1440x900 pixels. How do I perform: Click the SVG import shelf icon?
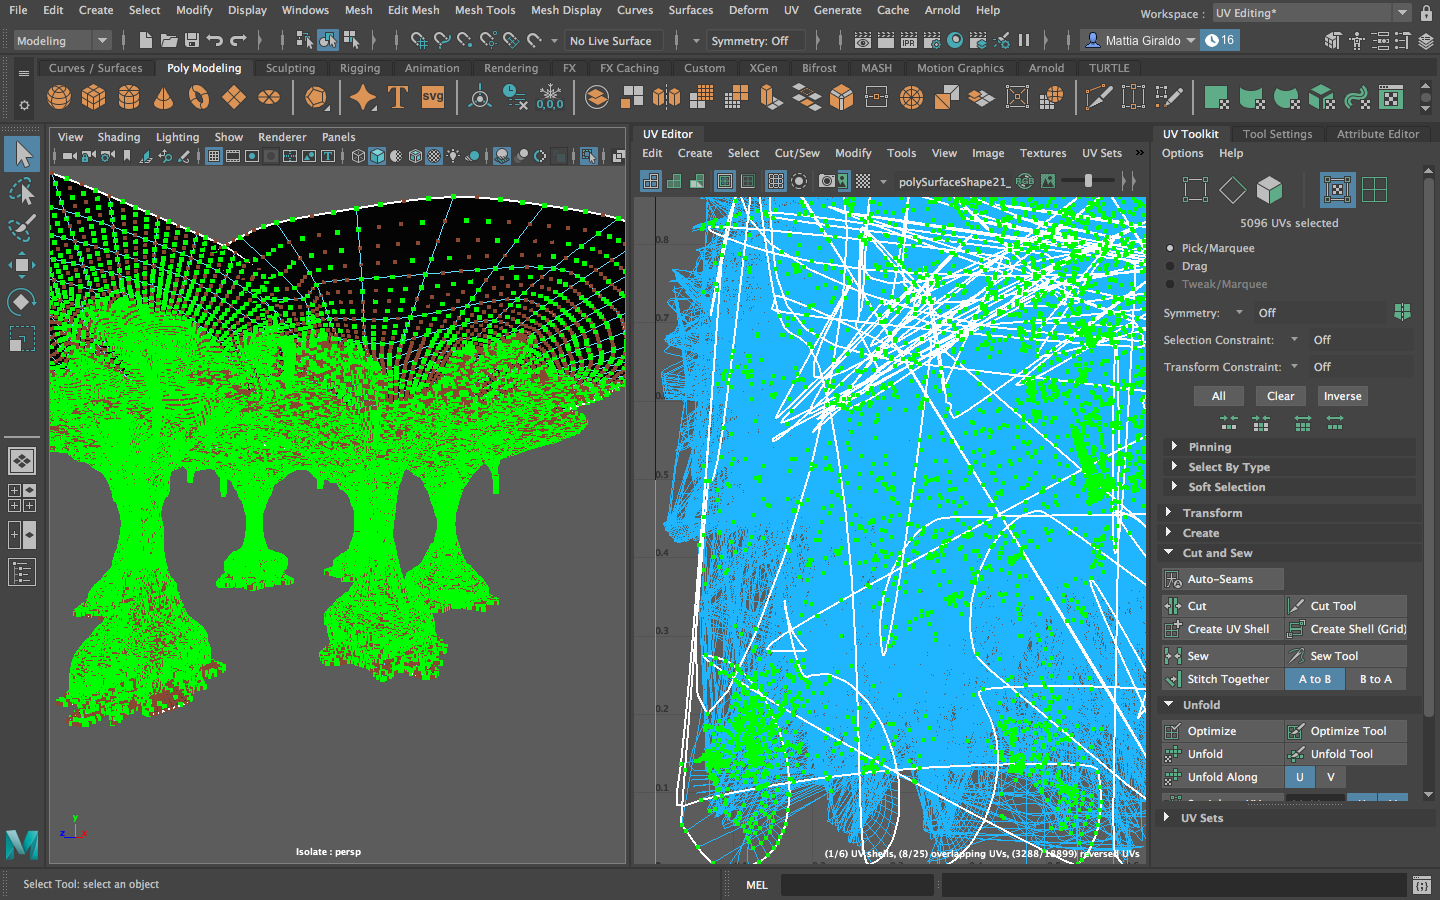pos(433,97)
